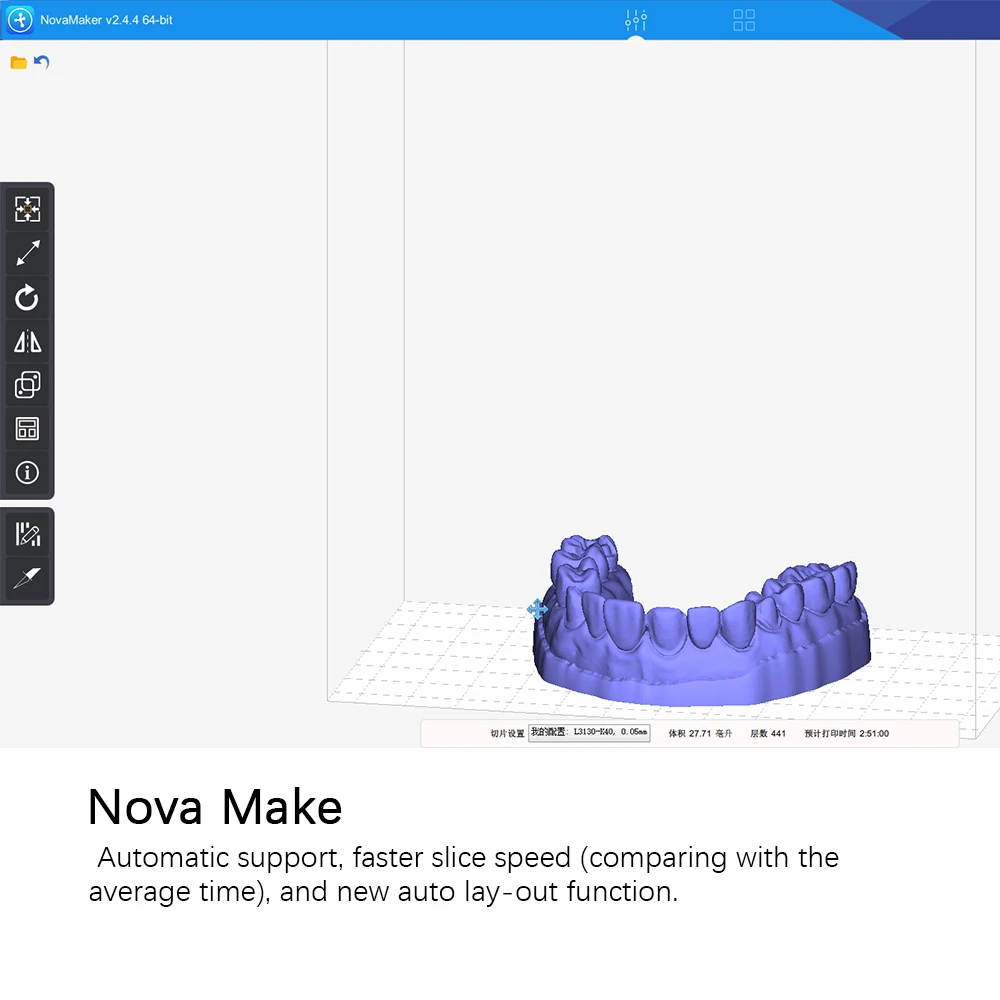Click the NovaMaker app logo
The height and width of the screenshot is (1000, 1000).
pos(20,20)
